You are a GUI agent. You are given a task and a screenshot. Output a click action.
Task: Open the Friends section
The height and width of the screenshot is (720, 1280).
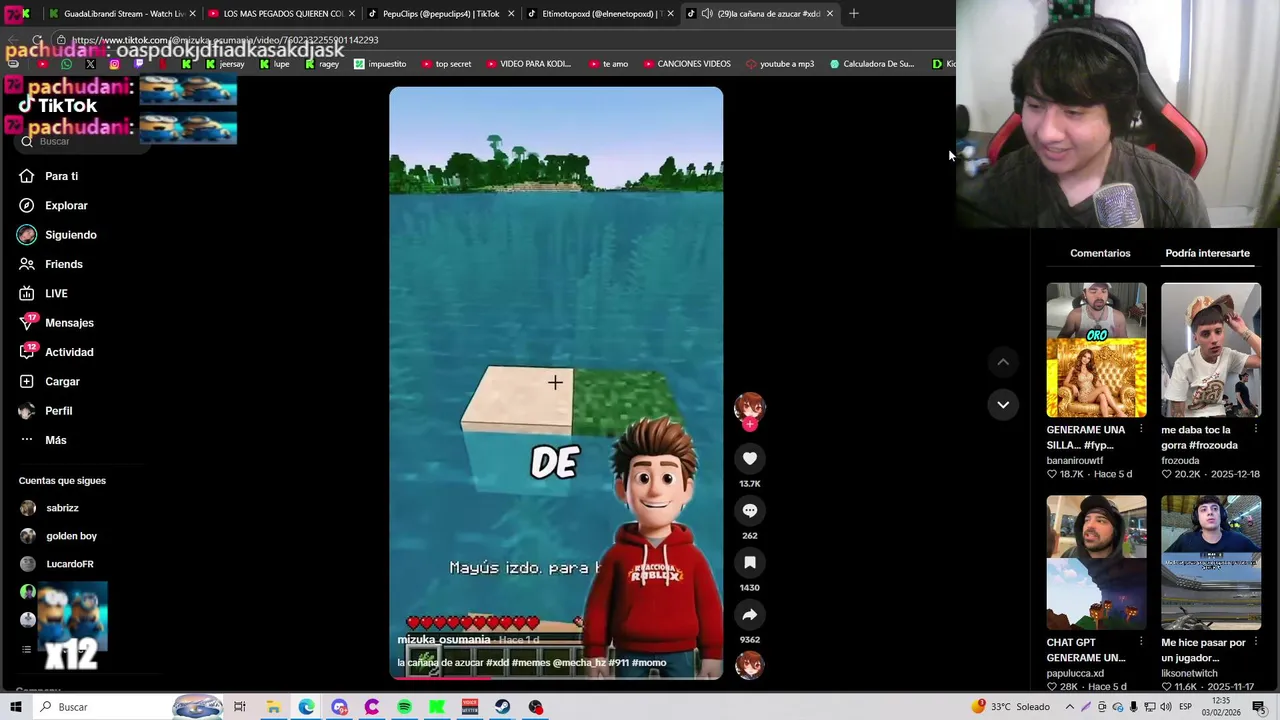[50, 264]
